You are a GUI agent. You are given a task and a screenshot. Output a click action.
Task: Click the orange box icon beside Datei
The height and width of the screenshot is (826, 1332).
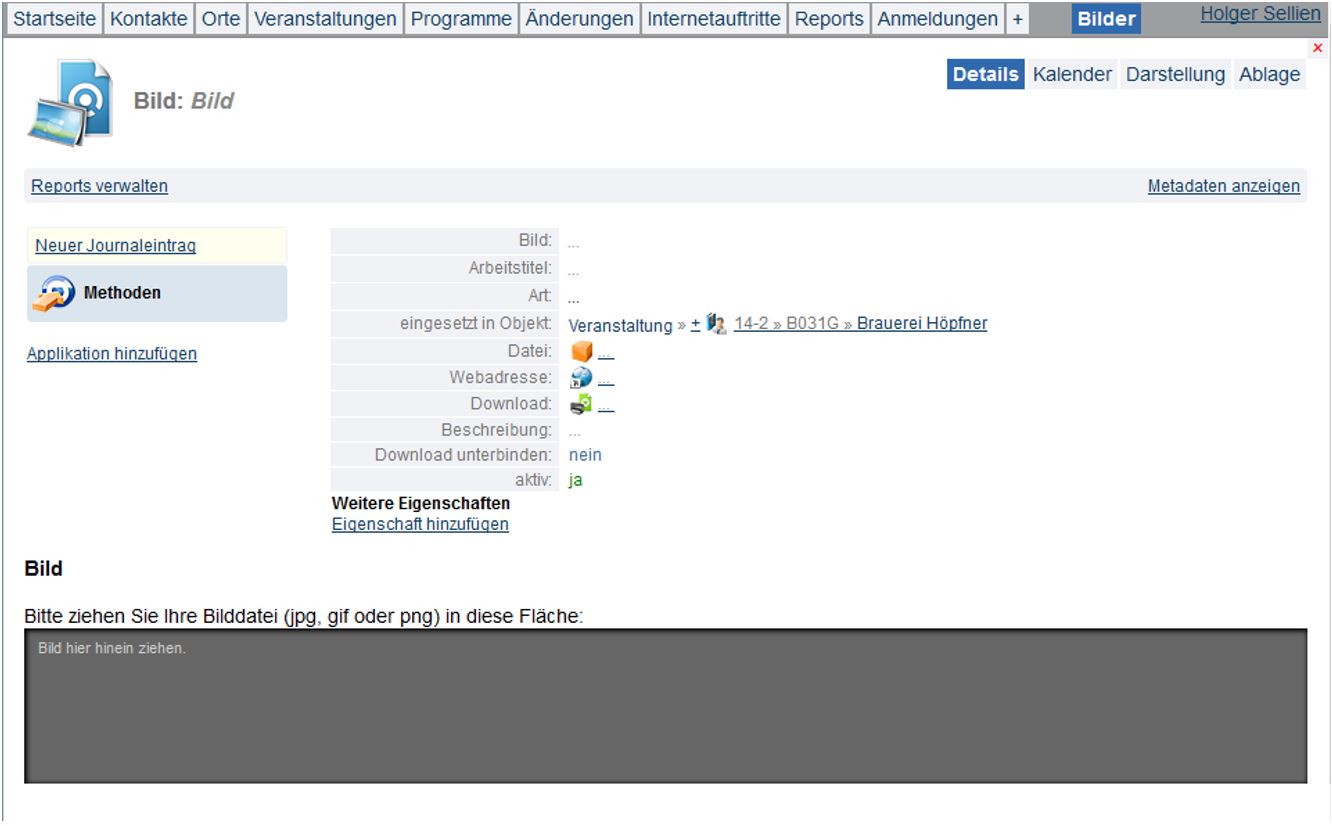[581, 352]
